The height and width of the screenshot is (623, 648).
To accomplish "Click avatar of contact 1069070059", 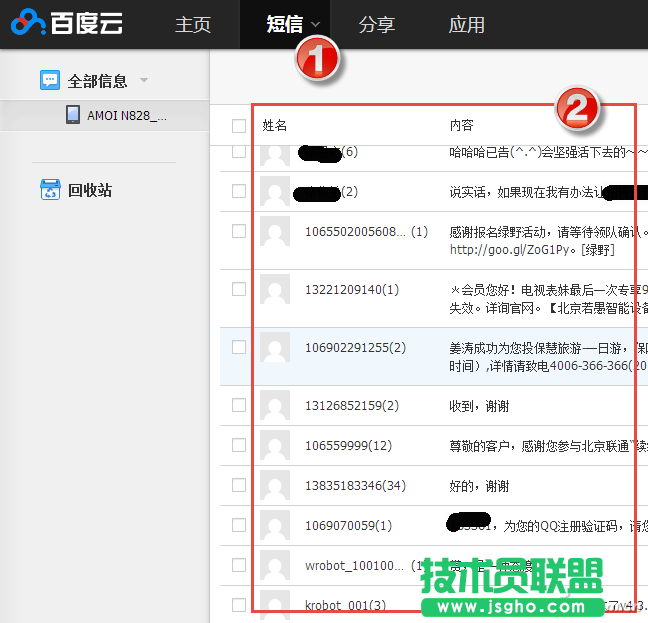I will [x=275, y=525].
